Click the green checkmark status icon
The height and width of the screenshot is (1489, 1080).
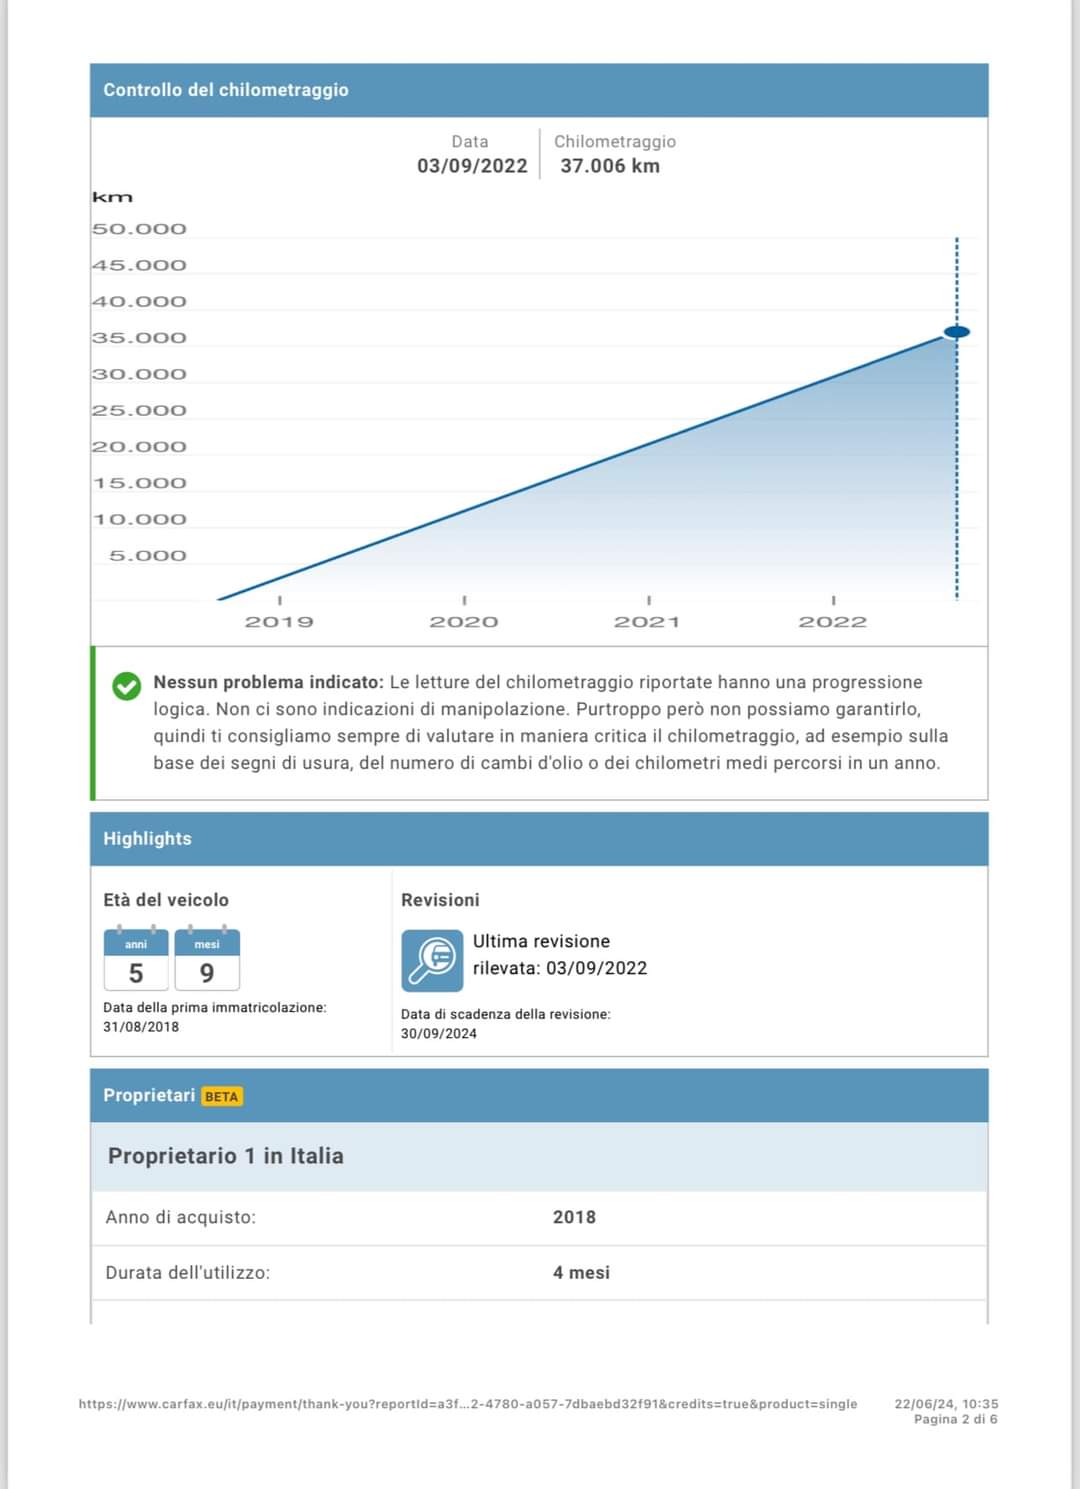pyautogui.click(x=127, y=686)
